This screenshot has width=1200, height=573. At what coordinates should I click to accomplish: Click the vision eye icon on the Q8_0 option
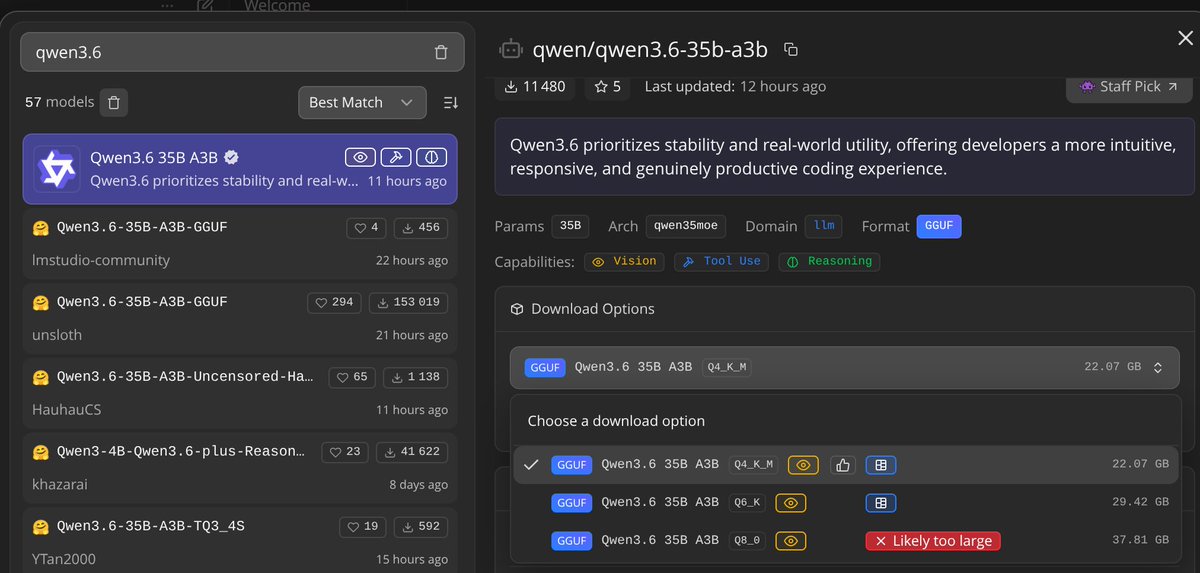coord(791,541)
